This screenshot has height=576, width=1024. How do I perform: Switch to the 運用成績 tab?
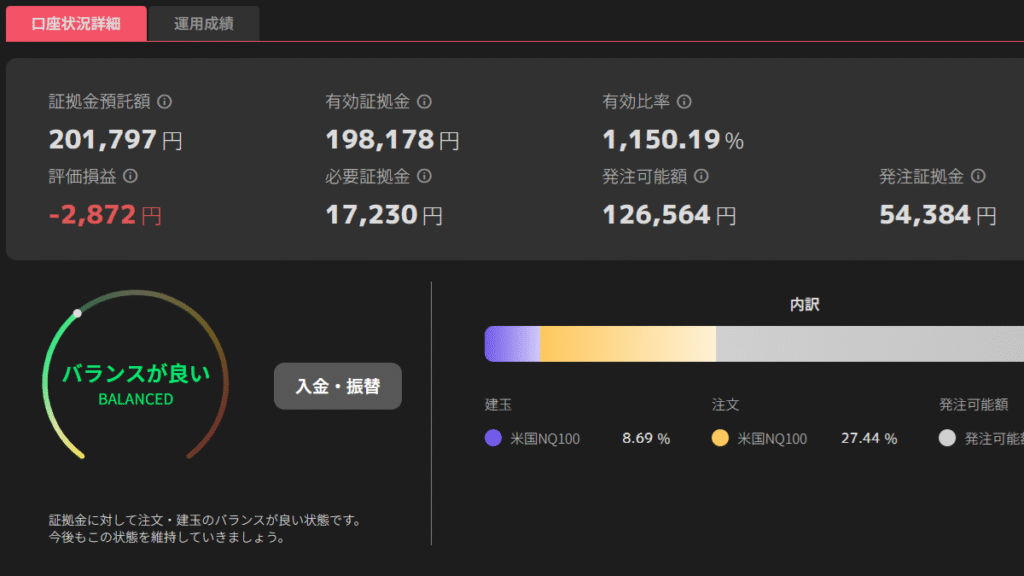[204, 24]
